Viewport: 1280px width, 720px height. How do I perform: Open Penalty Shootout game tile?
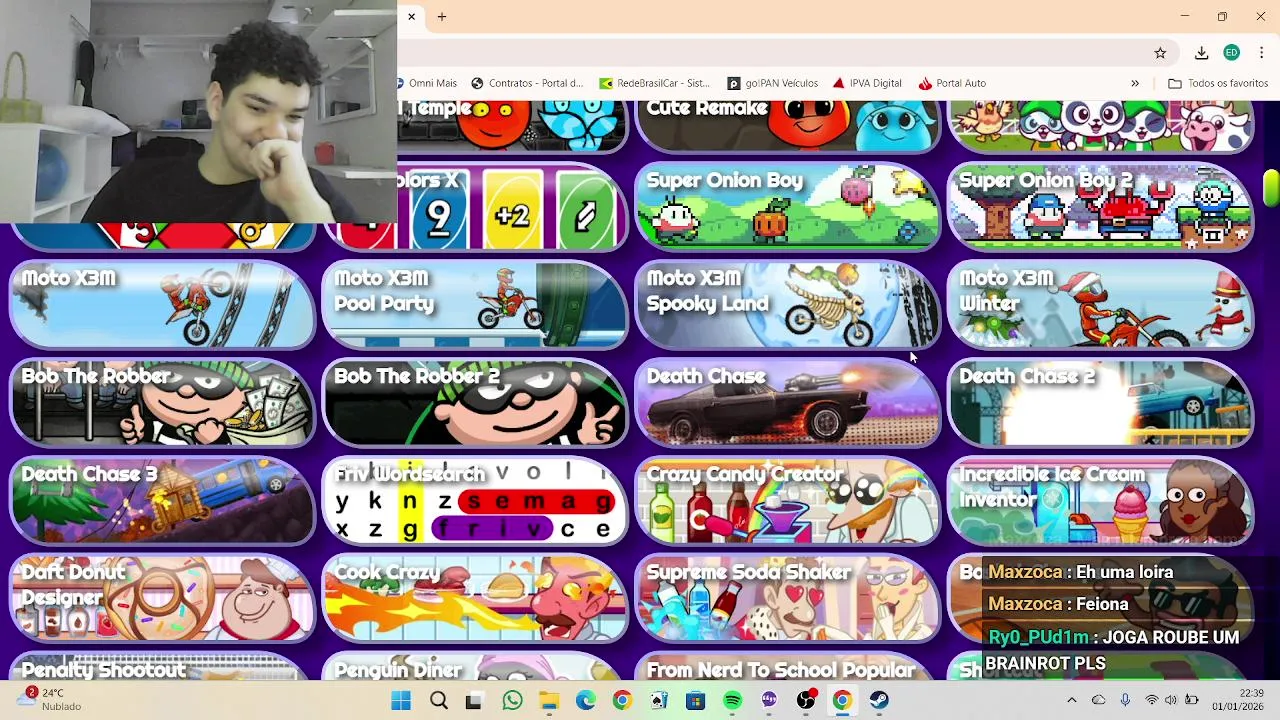[162, 667]
